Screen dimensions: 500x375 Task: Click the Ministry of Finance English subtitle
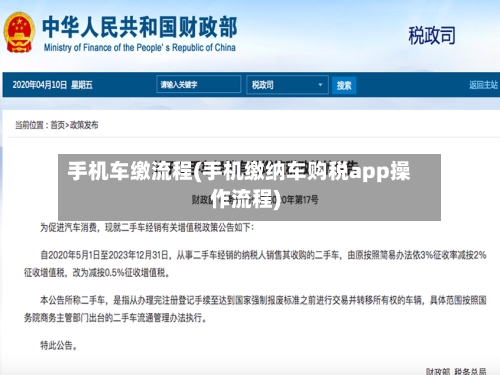pos(140,48)
